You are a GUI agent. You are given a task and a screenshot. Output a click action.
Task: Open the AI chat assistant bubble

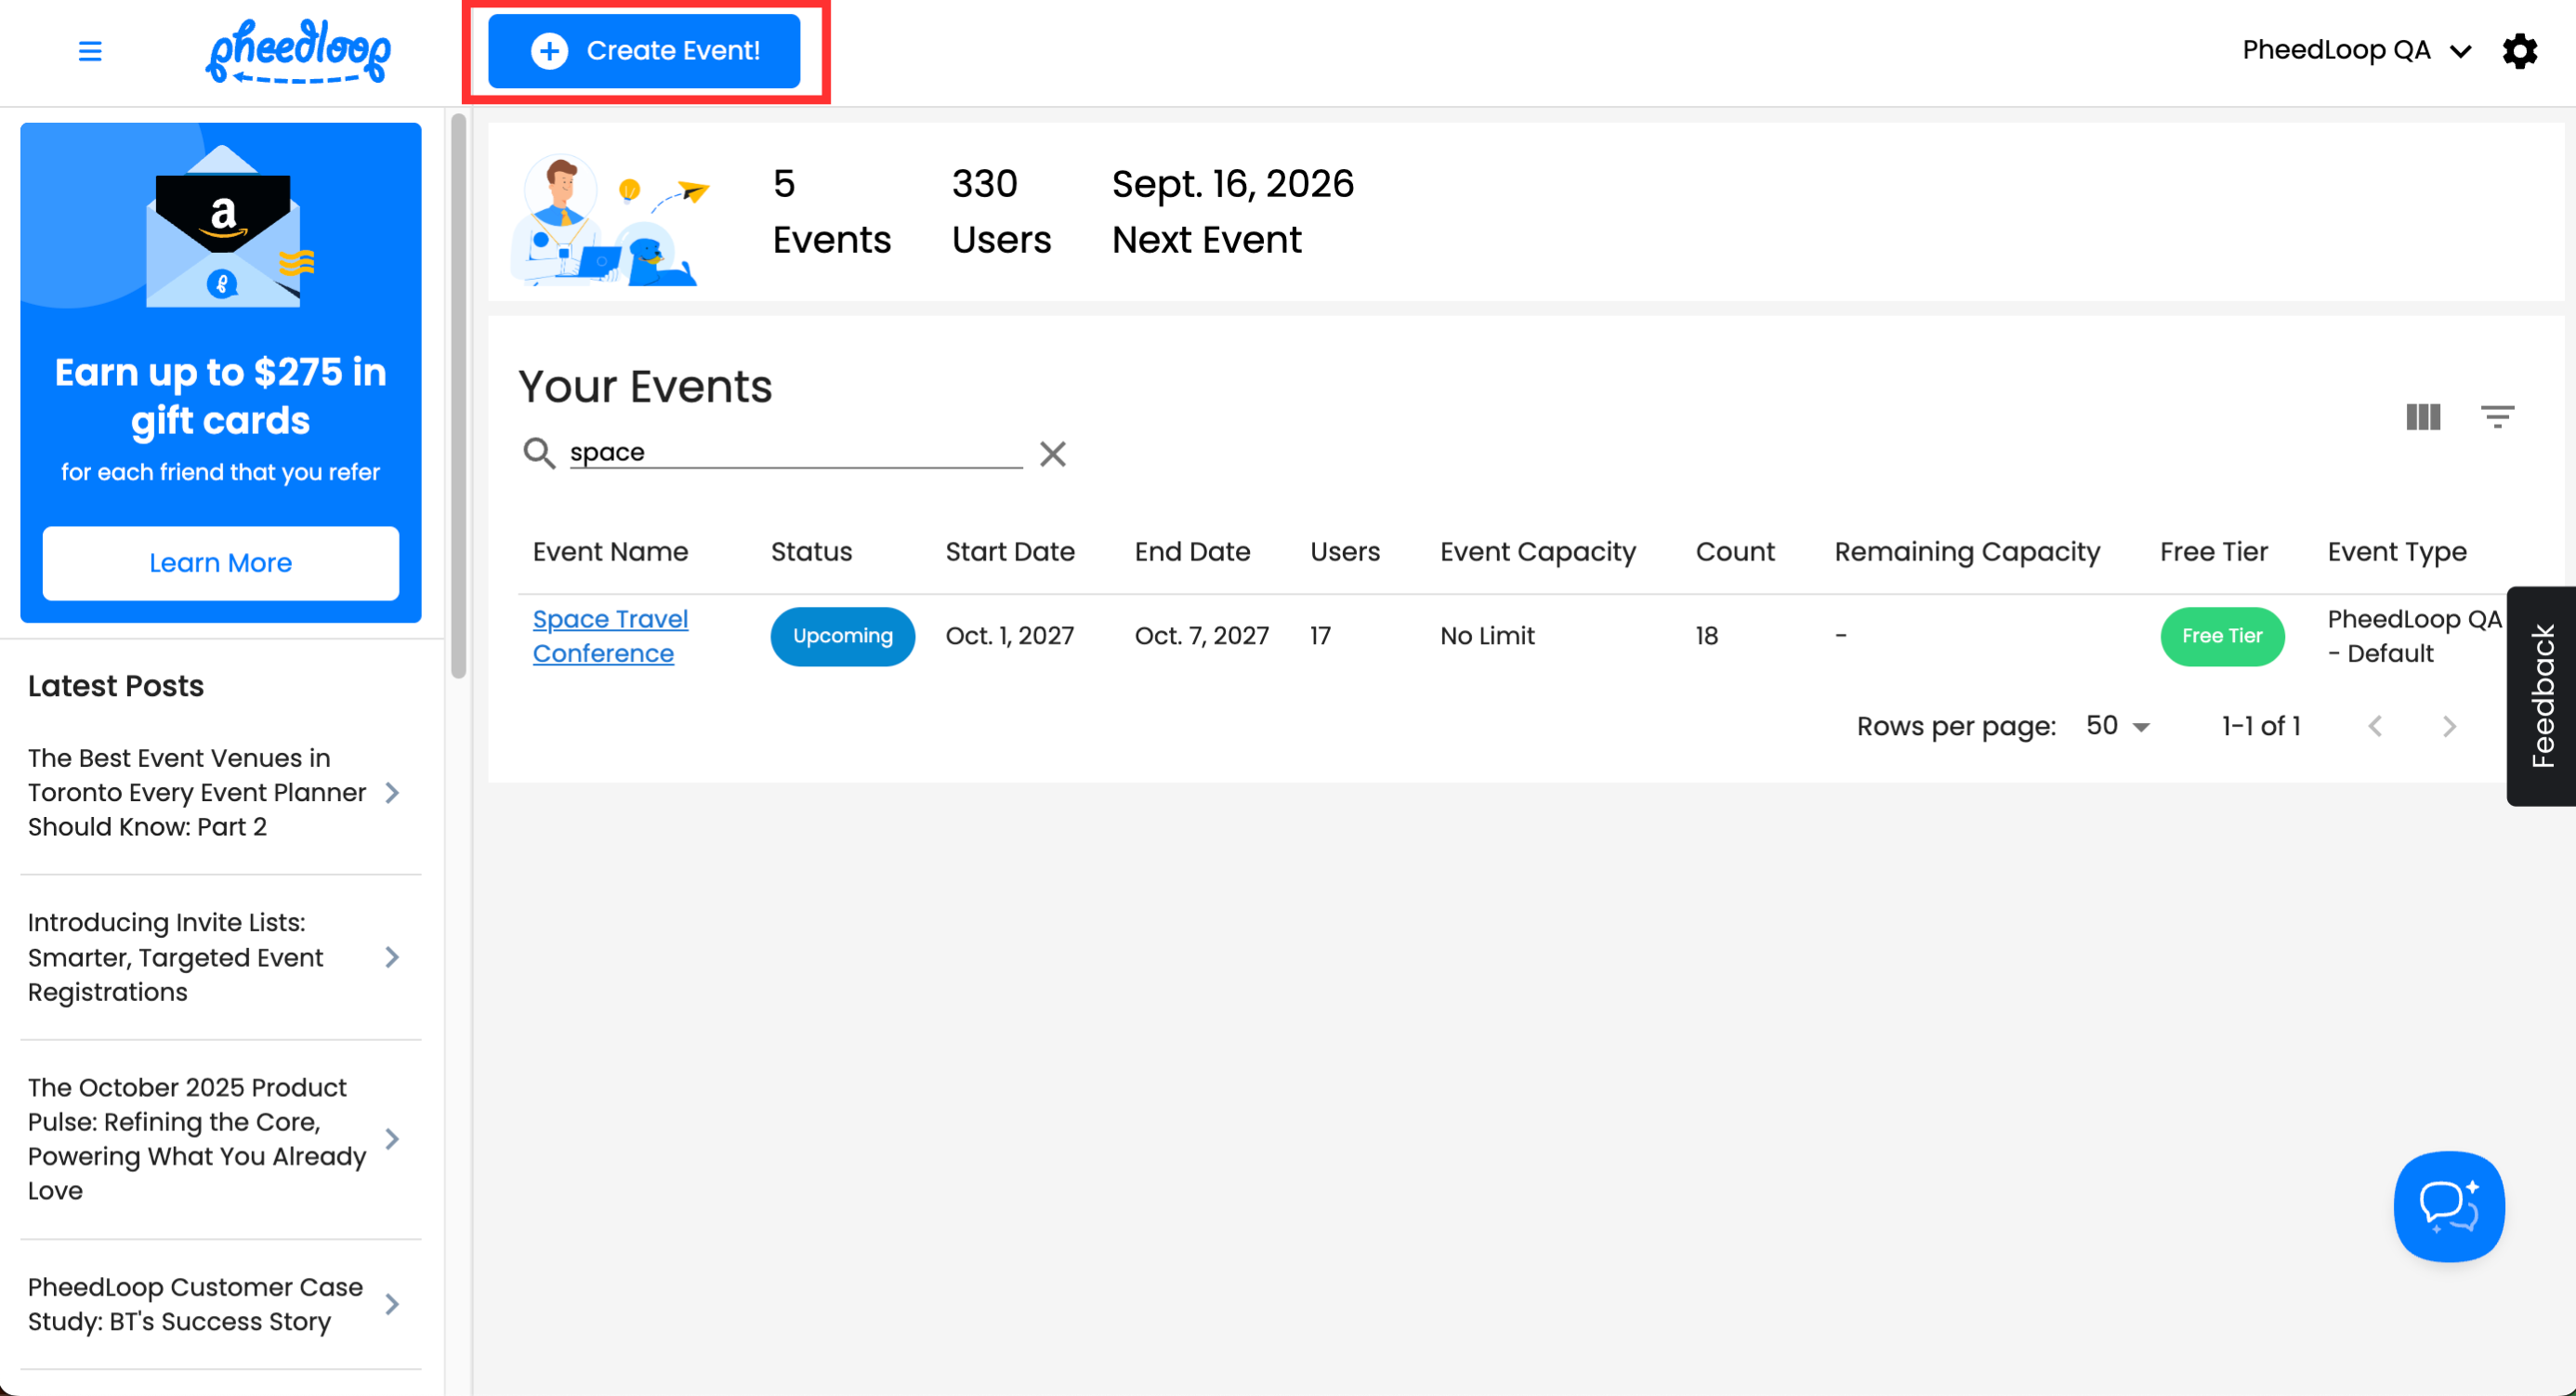[x=2448, y=1206]
